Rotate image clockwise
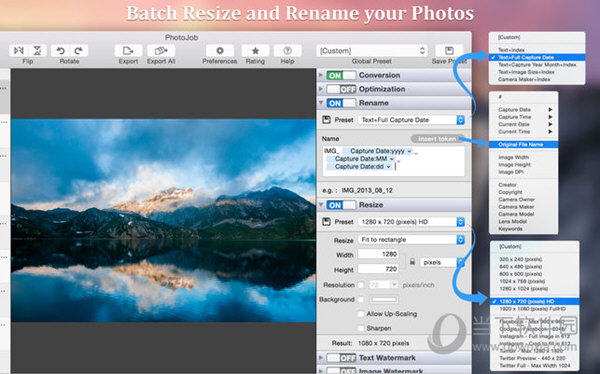Viewport: 600px width, 374px height. [79, 51]
